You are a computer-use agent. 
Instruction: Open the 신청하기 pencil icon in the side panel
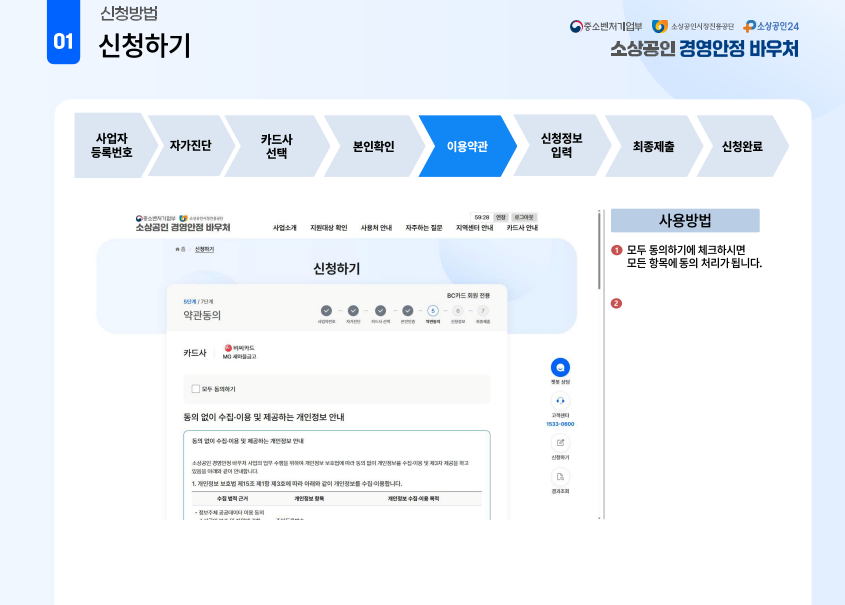pyautogui.click(x=560, y=443)
